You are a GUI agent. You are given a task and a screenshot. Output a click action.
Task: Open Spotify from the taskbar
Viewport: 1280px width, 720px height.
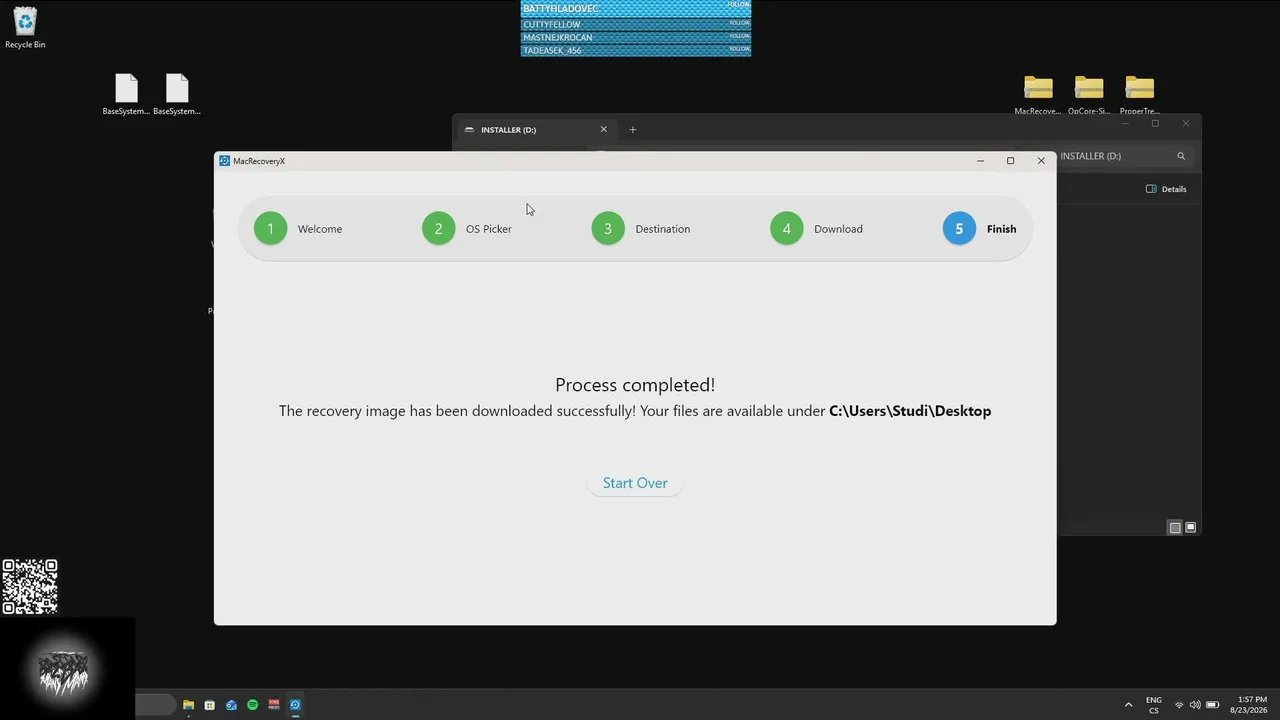pos(252,705)
